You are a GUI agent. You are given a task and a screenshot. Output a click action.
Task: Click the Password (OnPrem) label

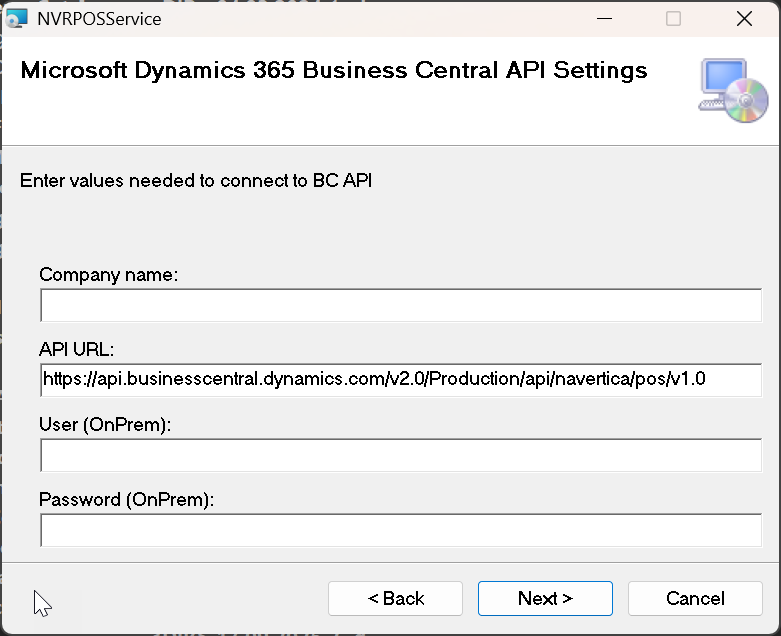(x=127, y=499)
